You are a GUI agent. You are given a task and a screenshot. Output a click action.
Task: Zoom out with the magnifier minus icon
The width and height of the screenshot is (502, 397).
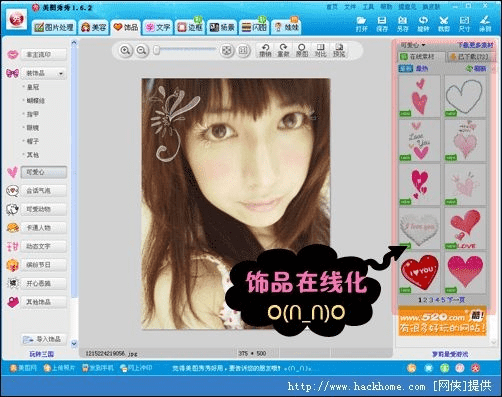click(142, 51)
